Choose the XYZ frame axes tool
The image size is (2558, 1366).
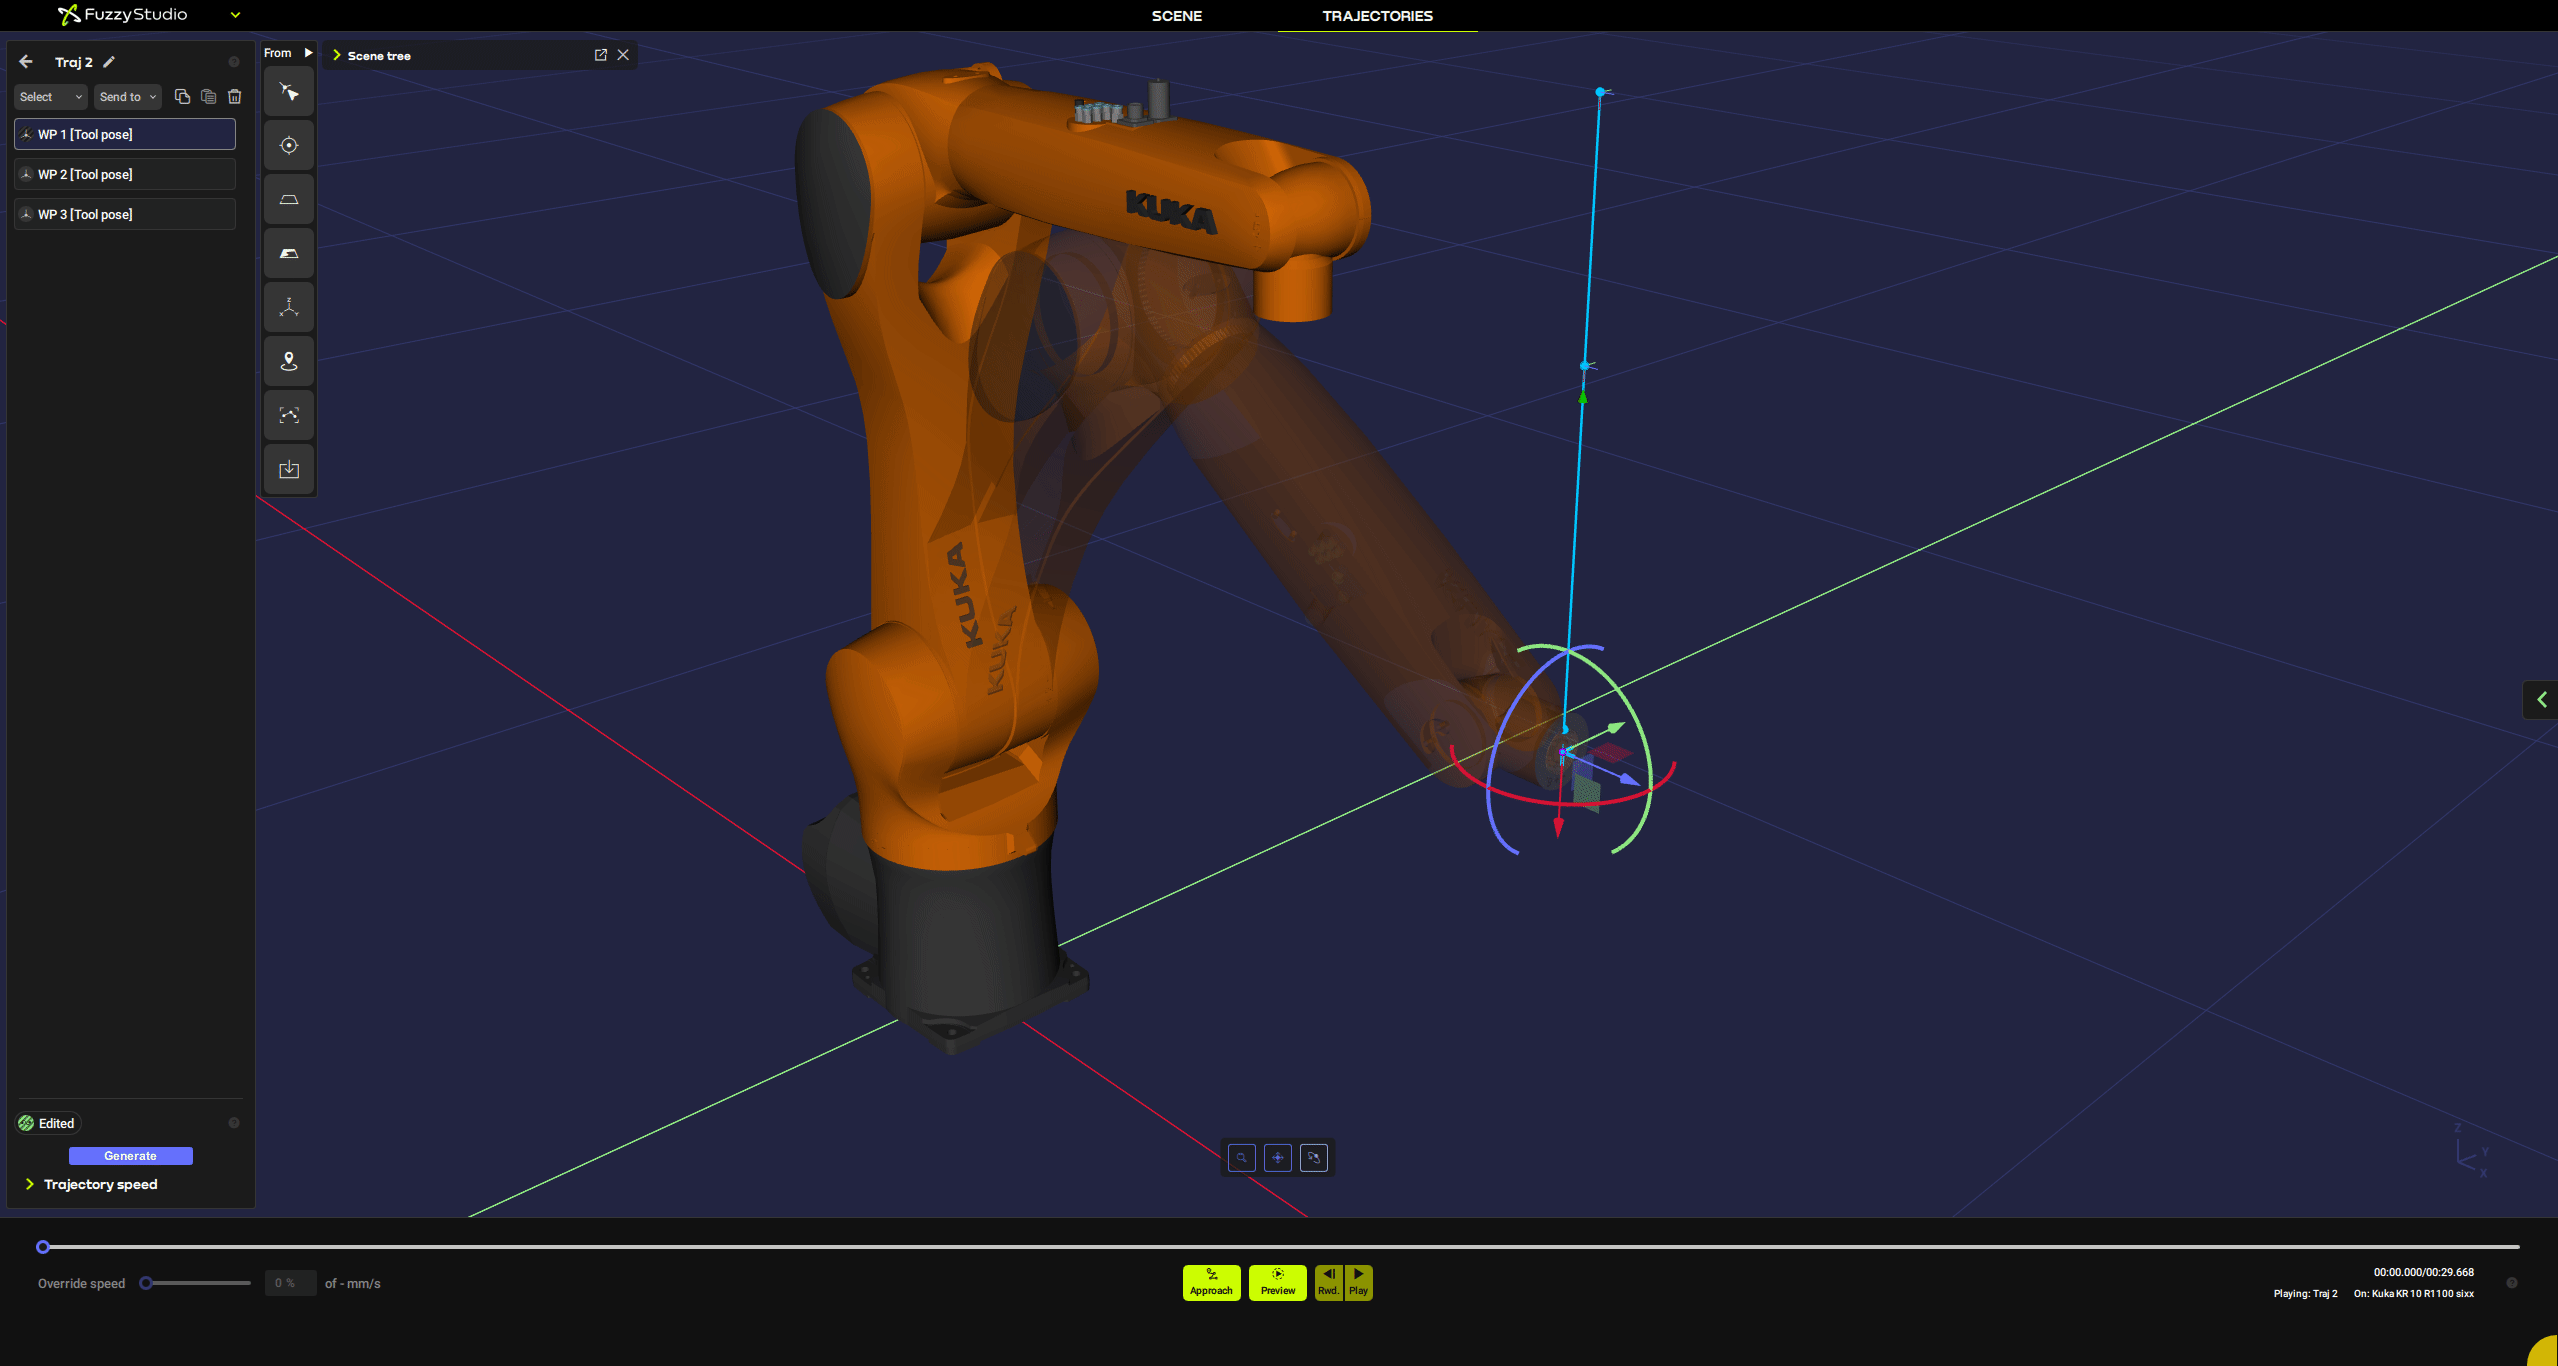tap(289, 308)
